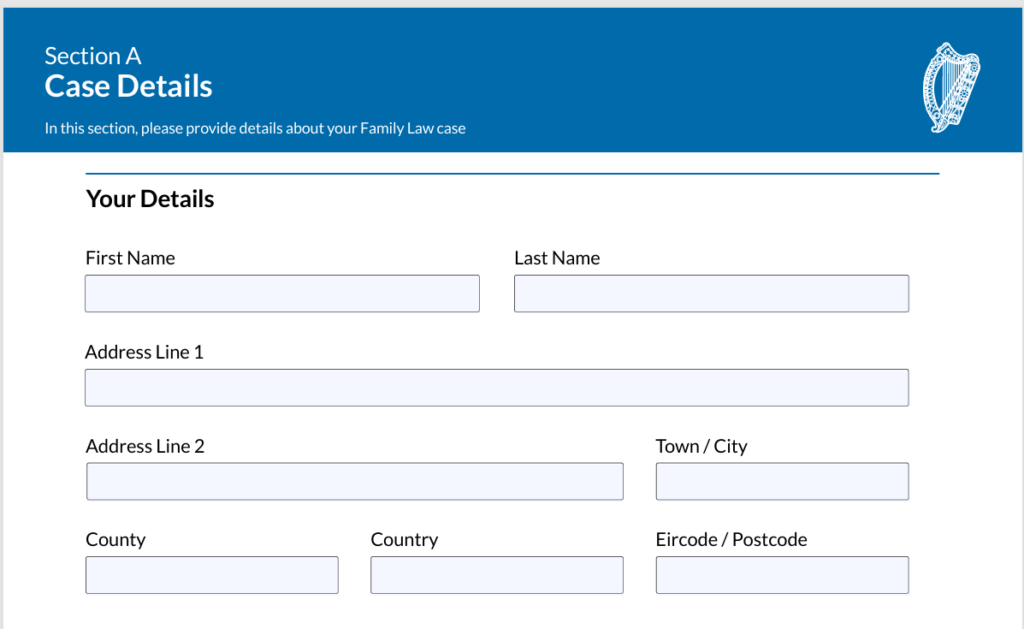Click the 'Case Details' header title
The image size is (1024, 629).
pyautogui.click(x=128, y=86)
